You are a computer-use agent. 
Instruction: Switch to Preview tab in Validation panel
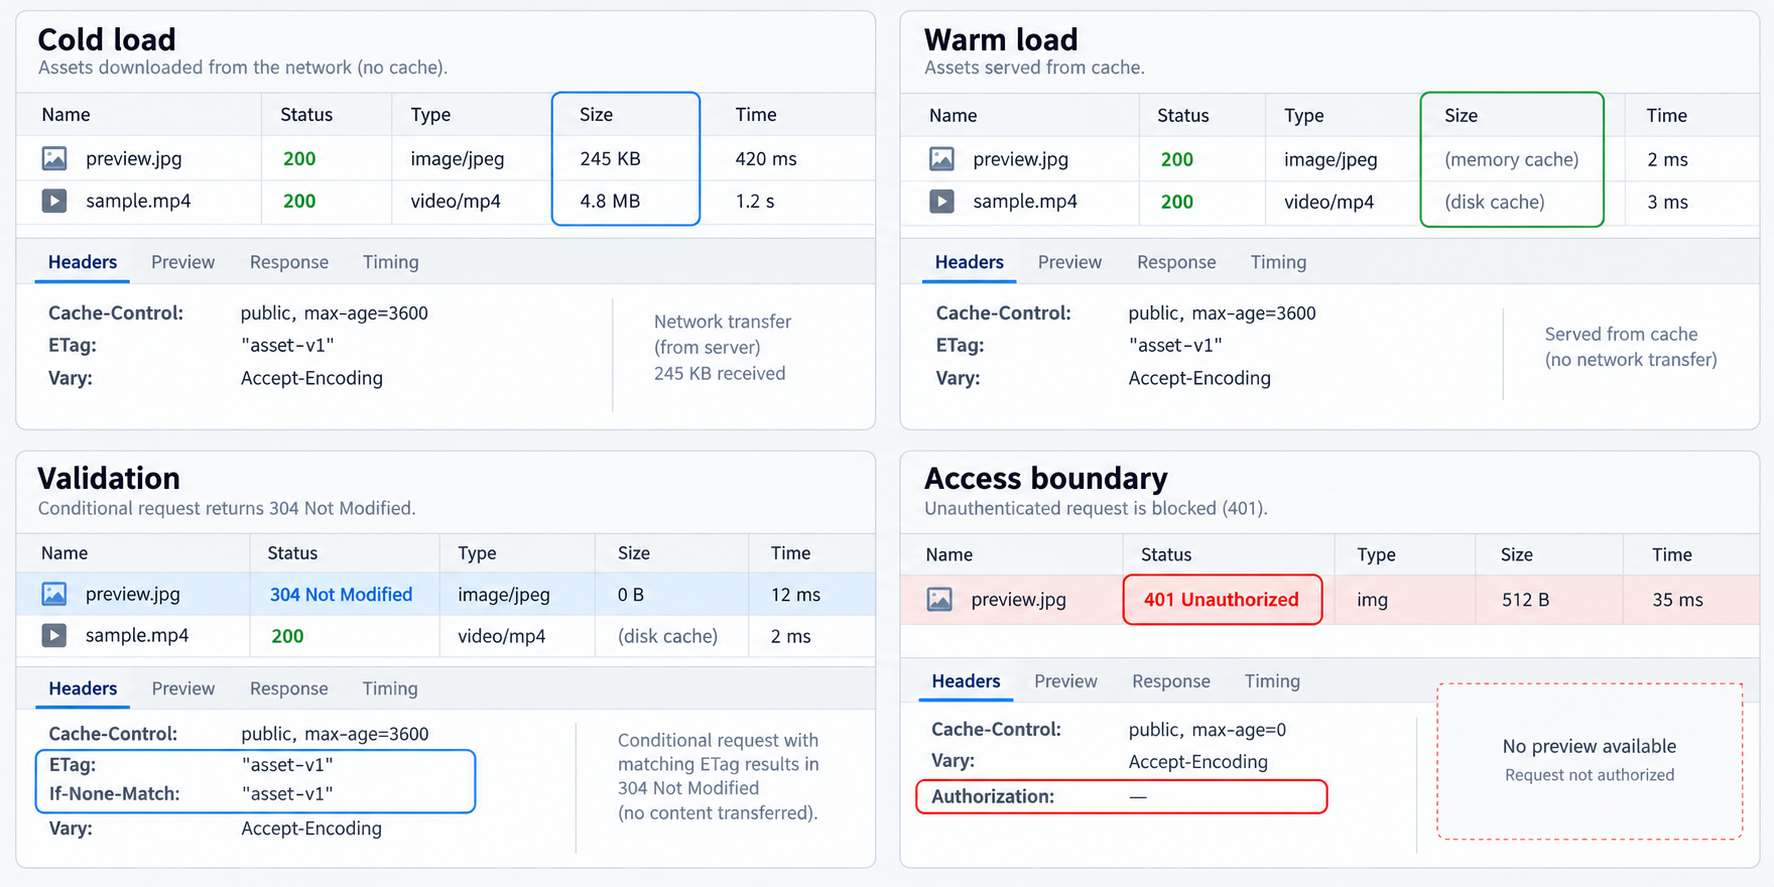pyautogui.click(x=183, y=688)
